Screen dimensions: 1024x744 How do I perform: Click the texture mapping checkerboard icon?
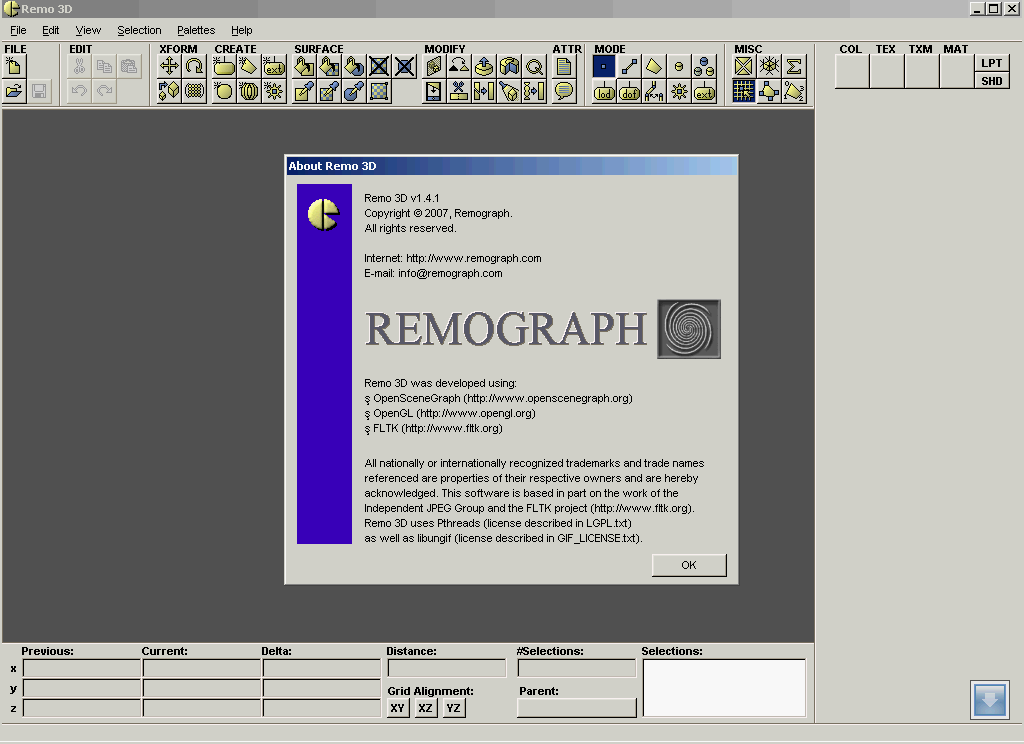click(379, 91)
